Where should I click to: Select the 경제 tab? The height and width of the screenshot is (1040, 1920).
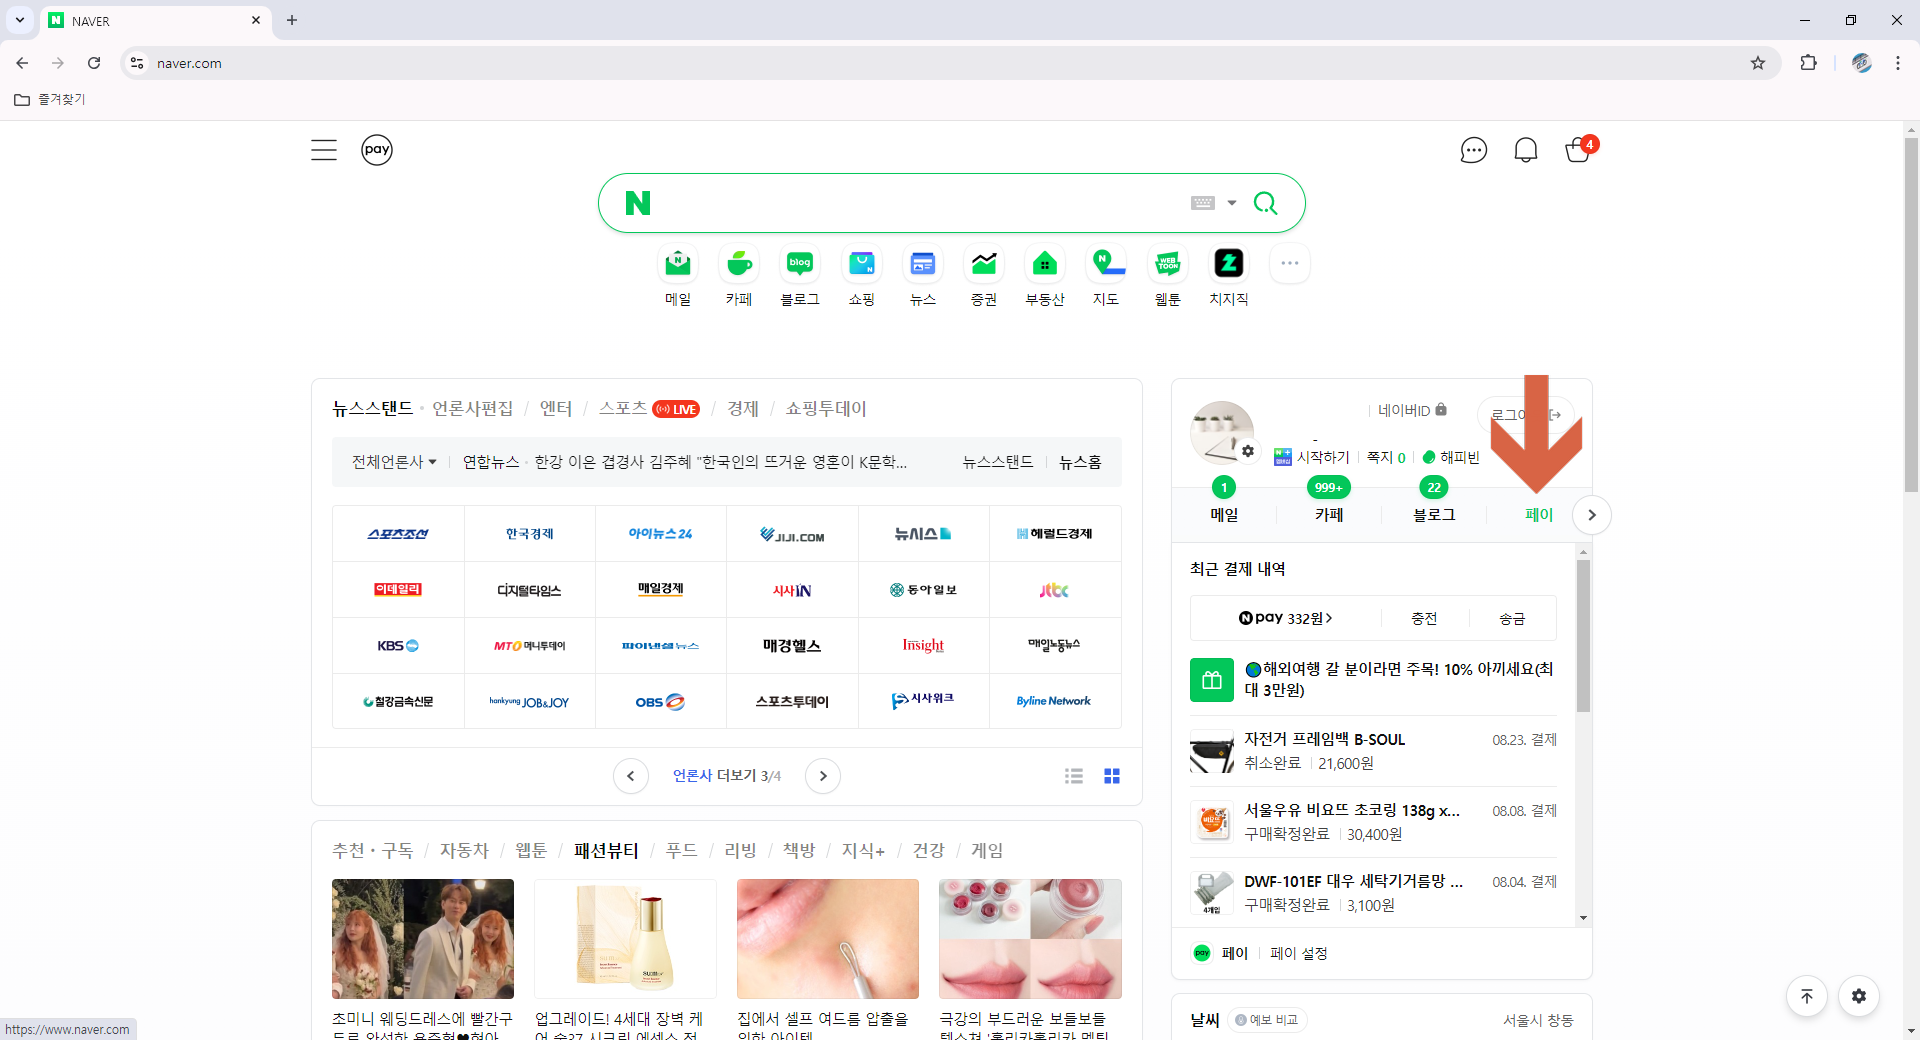pos(743,408)
